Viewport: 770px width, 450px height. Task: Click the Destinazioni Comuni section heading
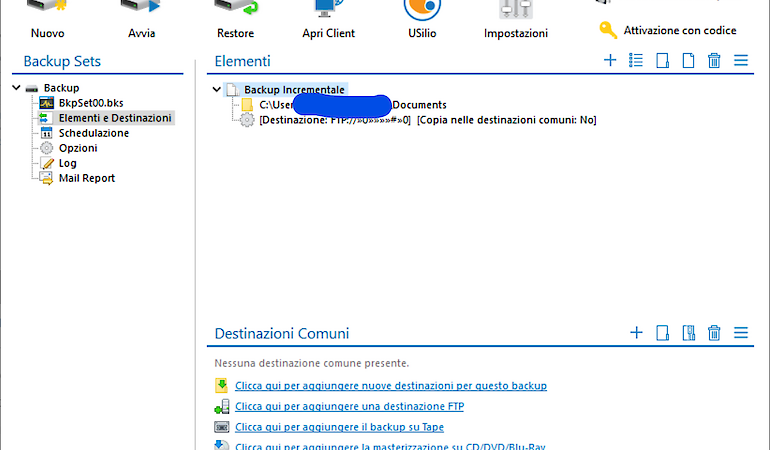pyautogui.click(x=281, y=333)
